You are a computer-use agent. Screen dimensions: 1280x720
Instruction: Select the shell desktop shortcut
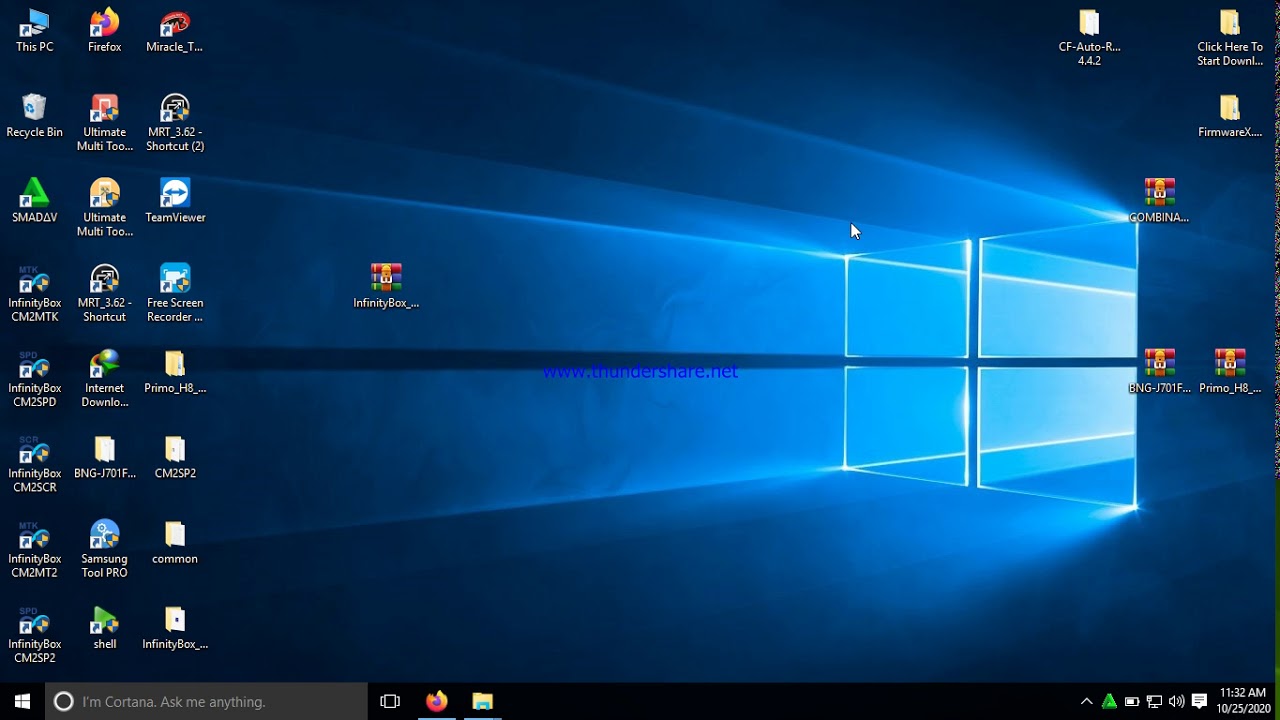(104, 628)
